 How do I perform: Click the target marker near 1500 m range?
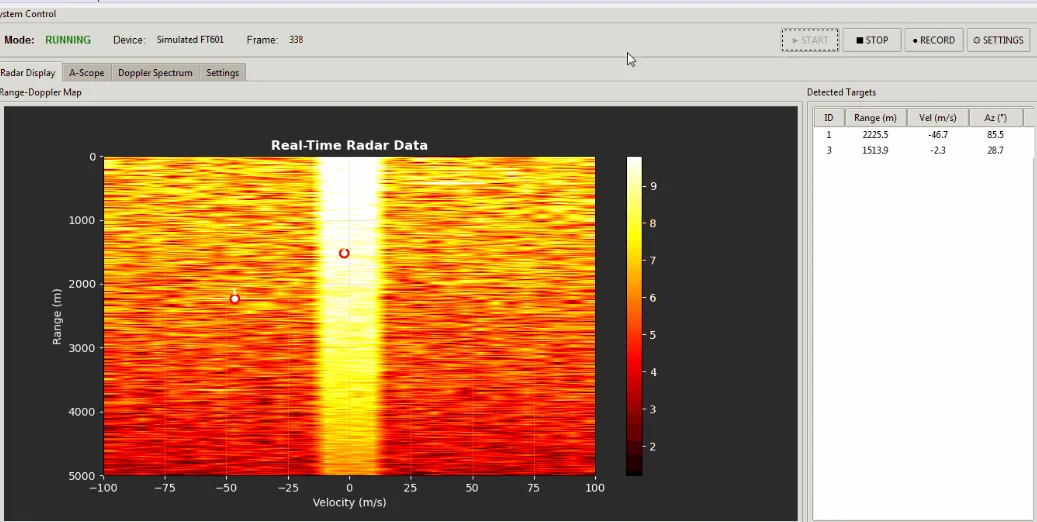point(344,253)
